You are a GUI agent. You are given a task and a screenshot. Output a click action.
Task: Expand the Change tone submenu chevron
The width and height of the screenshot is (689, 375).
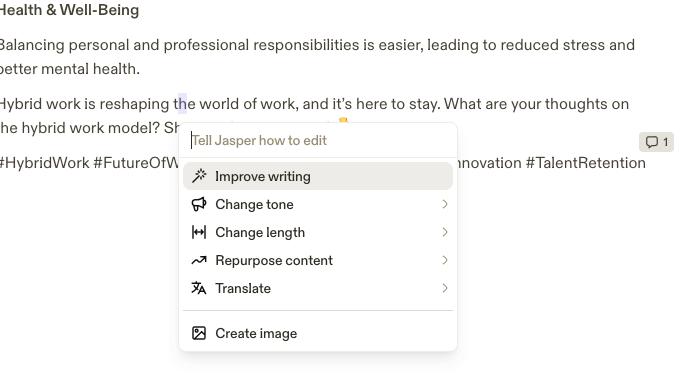tap(445, 204)
